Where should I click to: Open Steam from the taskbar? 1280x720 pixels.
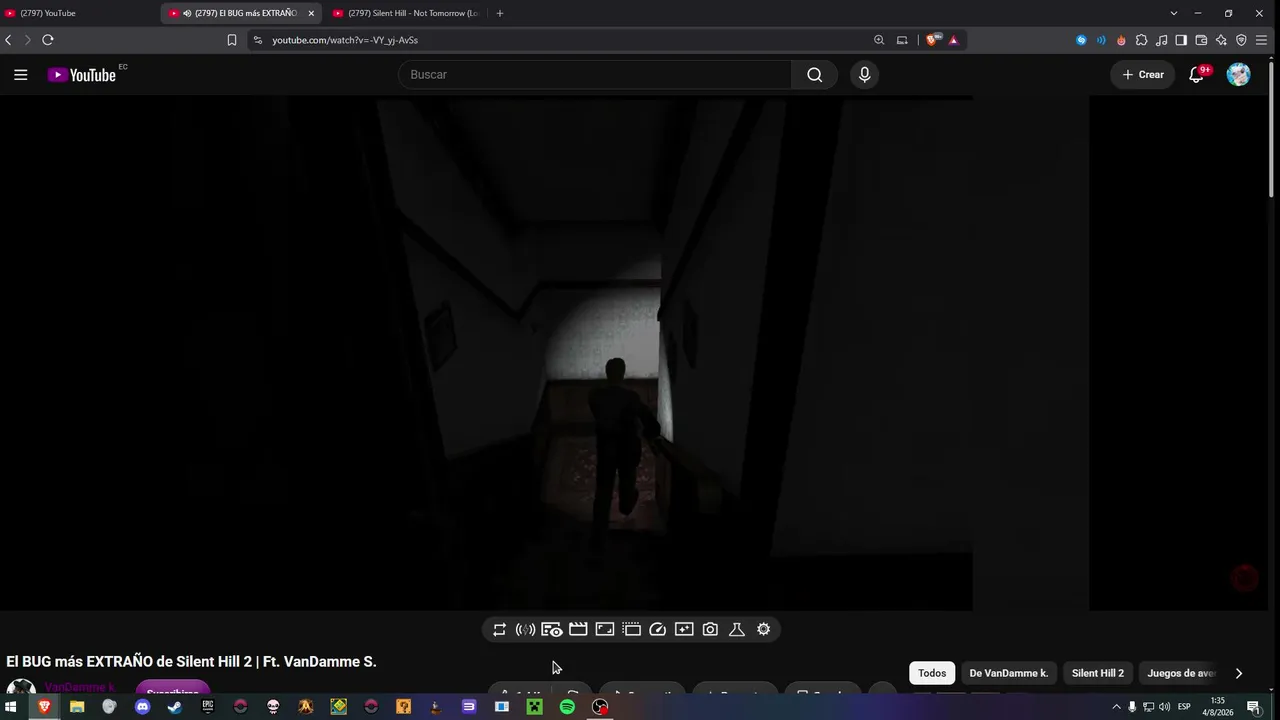pyautogui.click(x=175, y=707)
